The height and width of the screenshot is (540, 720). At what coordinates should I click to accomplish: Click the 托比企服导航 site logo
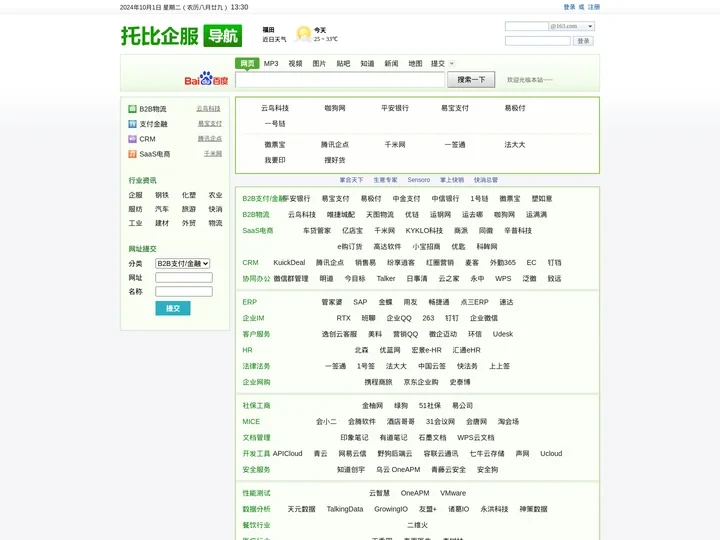click(x=181, y=35)
